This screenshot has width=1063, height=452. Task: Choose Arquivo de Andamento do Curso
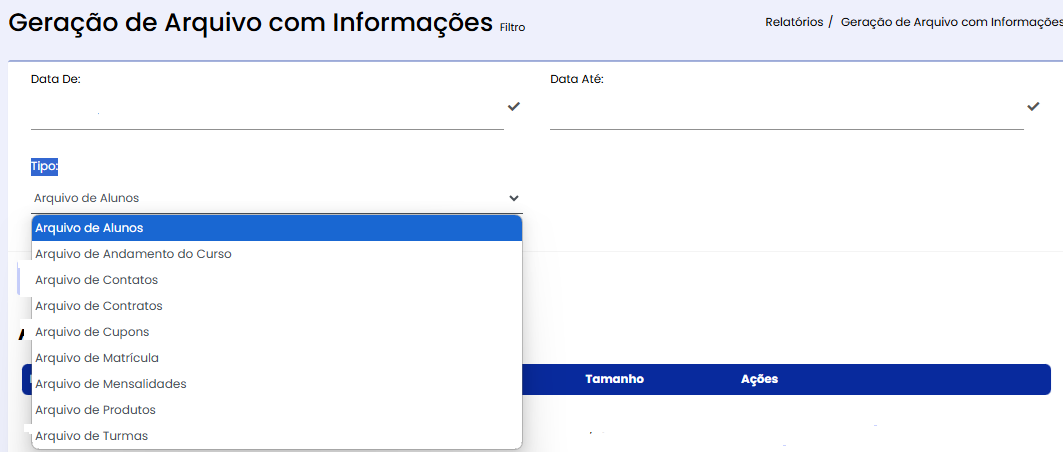tap(277, 254)
